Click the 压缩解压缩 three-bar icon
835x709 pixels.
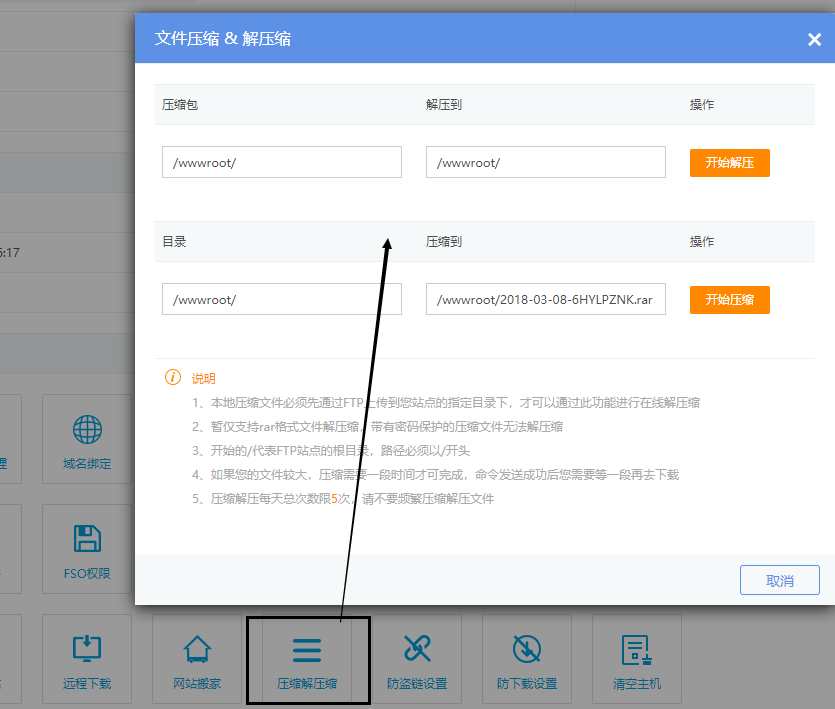coord(307,649)
